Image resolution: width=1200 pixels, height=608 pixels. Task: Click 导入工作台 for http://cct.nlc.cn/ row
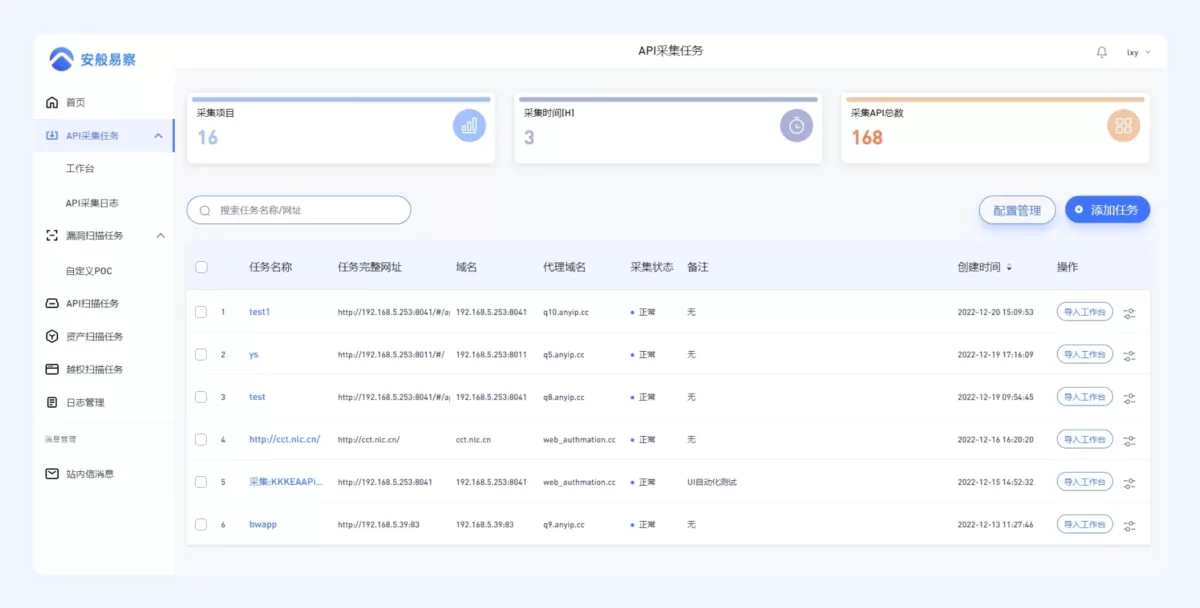(1085, 439)
